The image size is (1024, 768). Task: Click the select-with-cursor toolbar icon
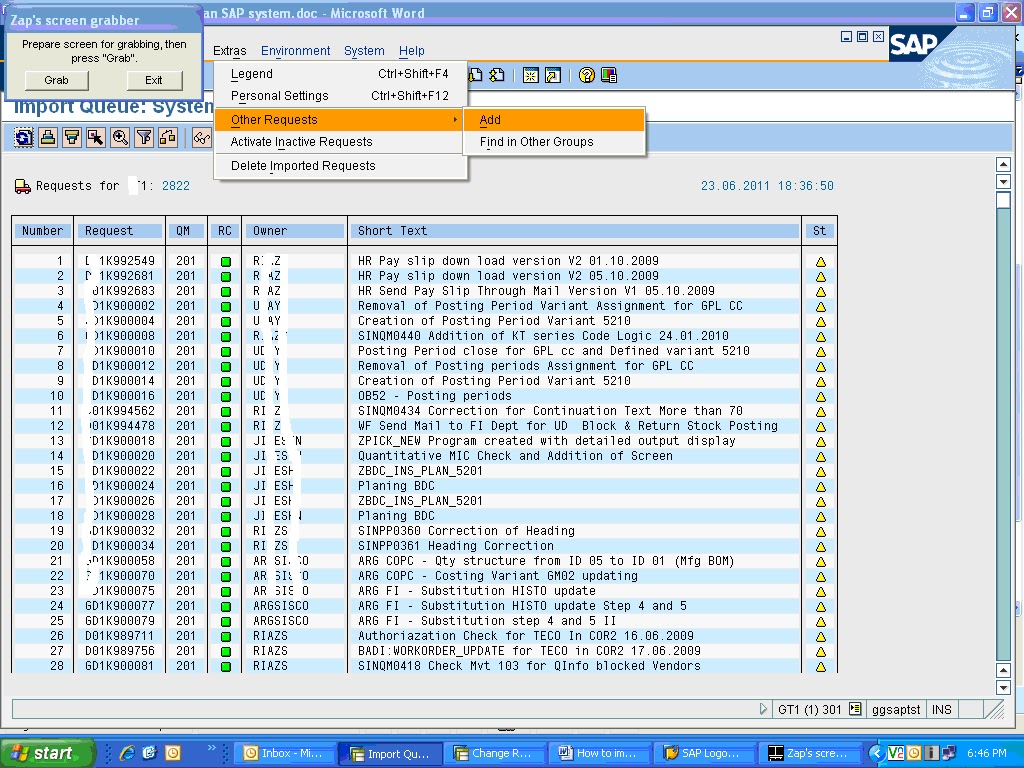coord(96,138)
